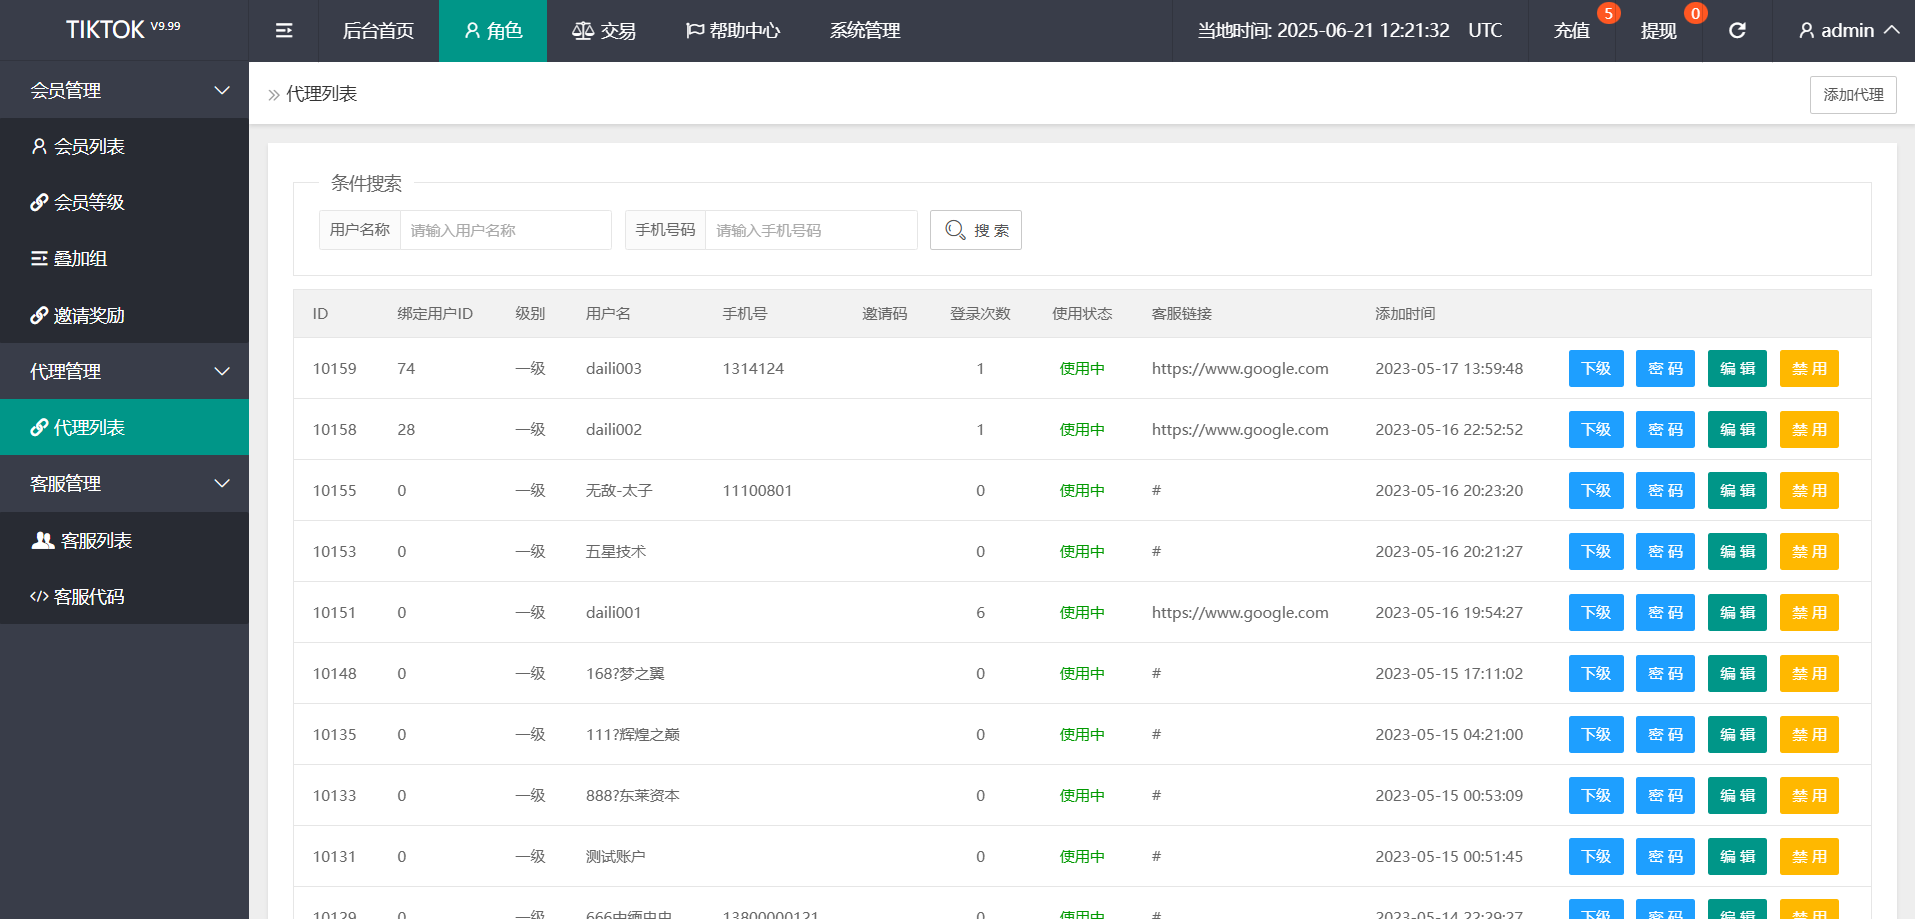Open 邀请奖励 in sidebar
Screen dimensions: 1915x919
click(x=125, y=315)
